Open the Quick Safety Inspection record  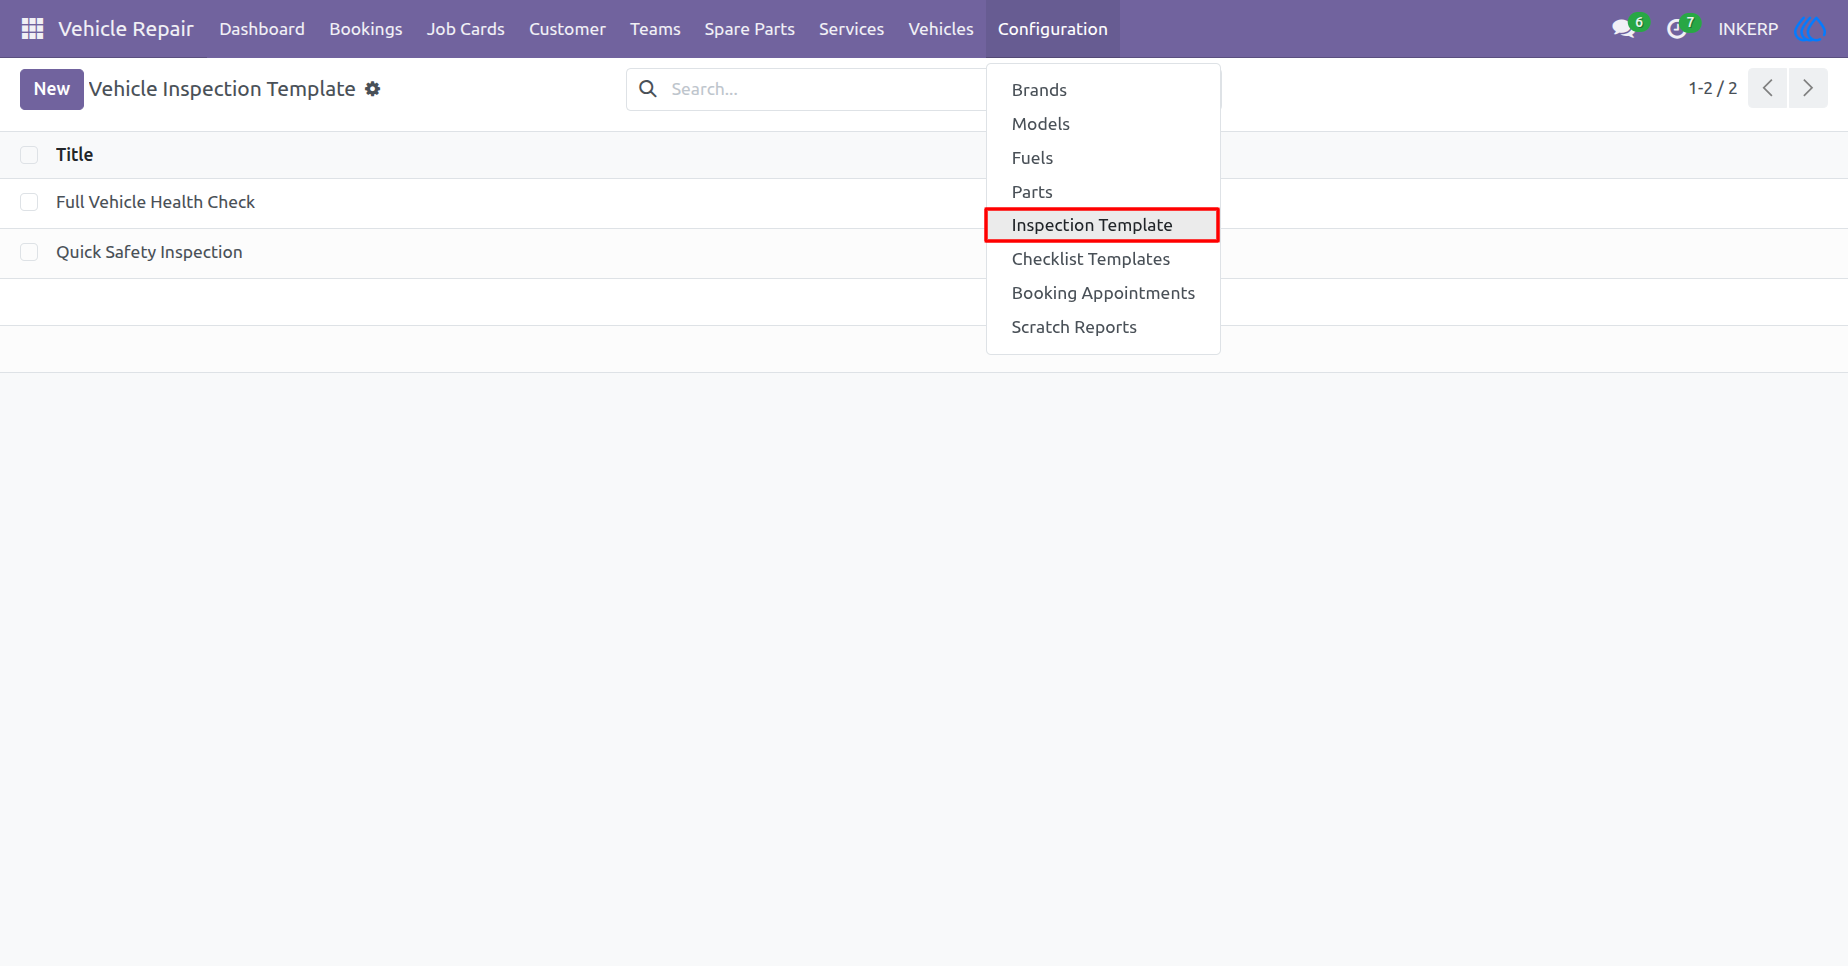[x=149, y=252]
